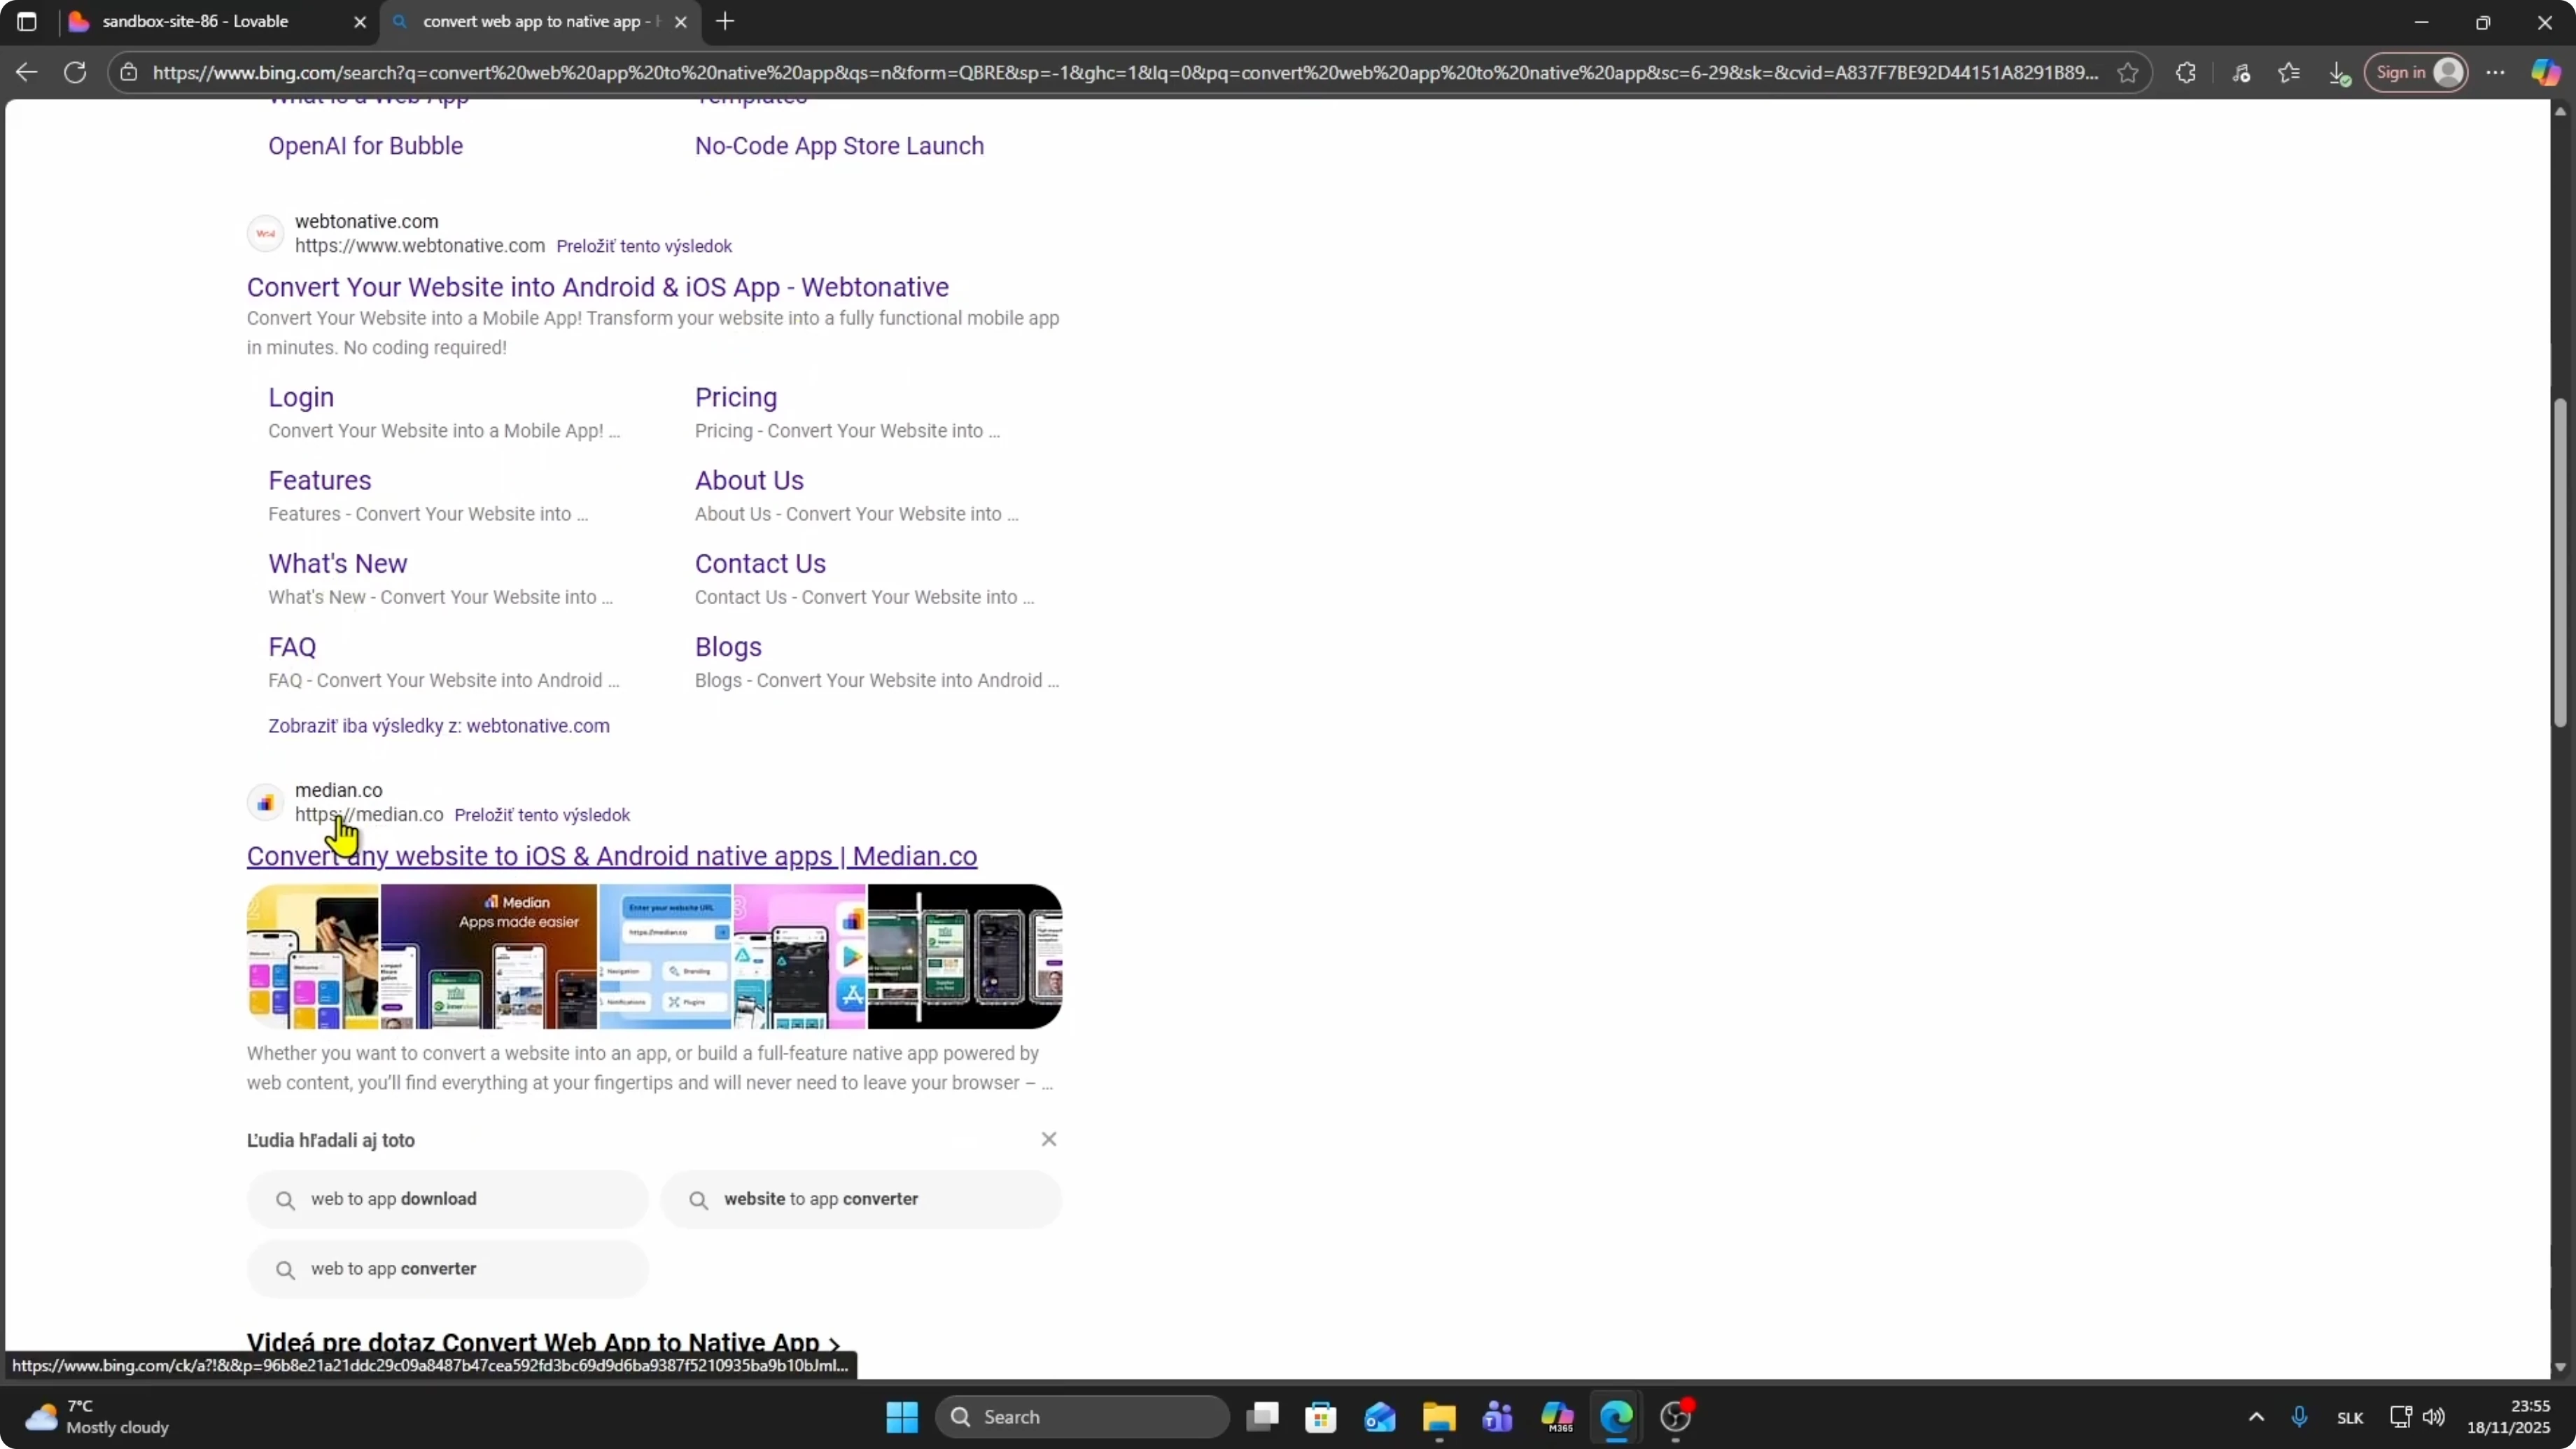
Task: Translate the median.co result link
Action: click(x=542, y=815)
